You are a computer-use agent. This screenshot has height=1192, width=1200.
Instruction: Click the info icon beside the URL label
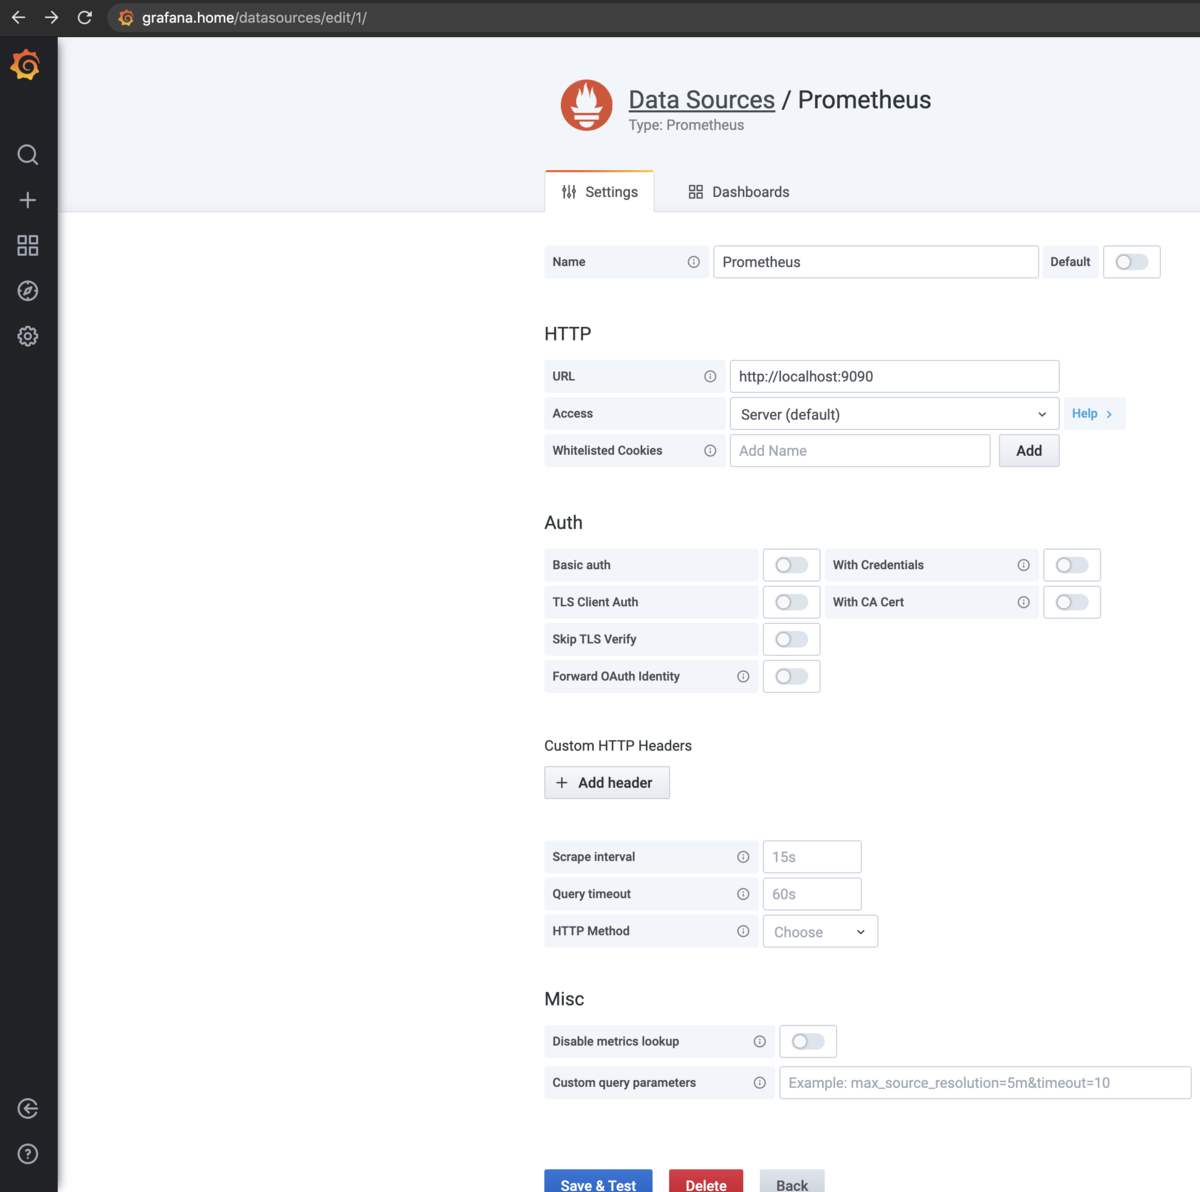click(710, 377)
